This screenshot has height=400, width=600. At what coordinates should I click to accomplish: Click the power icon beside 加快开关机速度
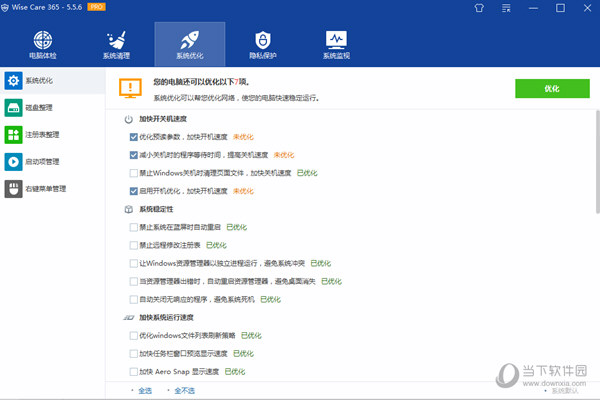(129, 119)
